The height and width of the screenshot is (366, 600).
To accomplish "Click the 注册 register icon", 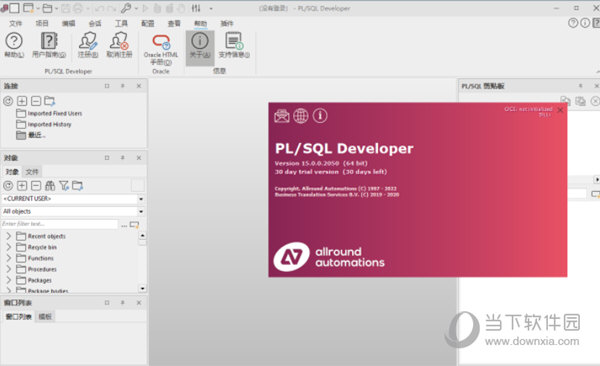I will 88,45.
